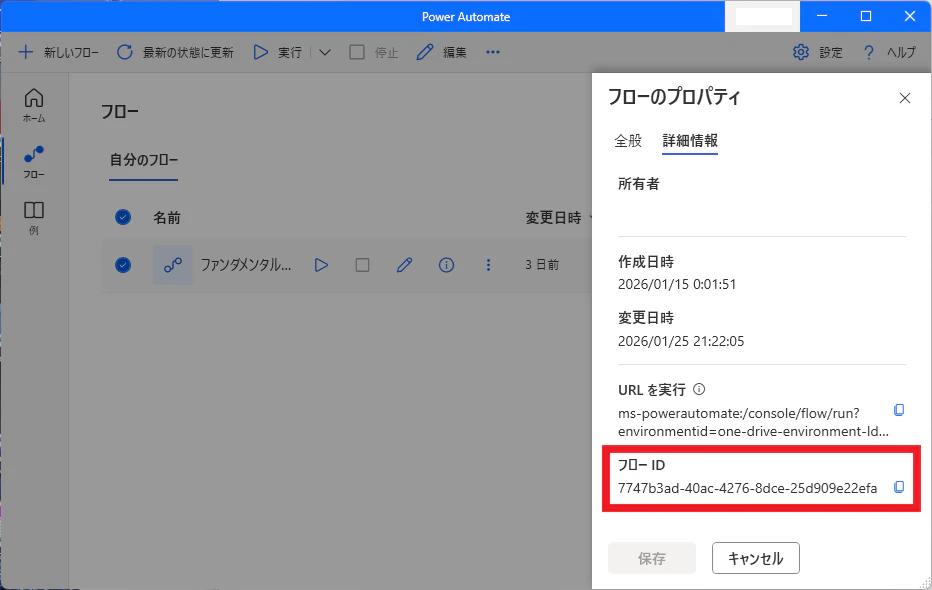Select the 自分のフロー tab
Viewport: 932px width, 590px height.
[x=144, y=160]
